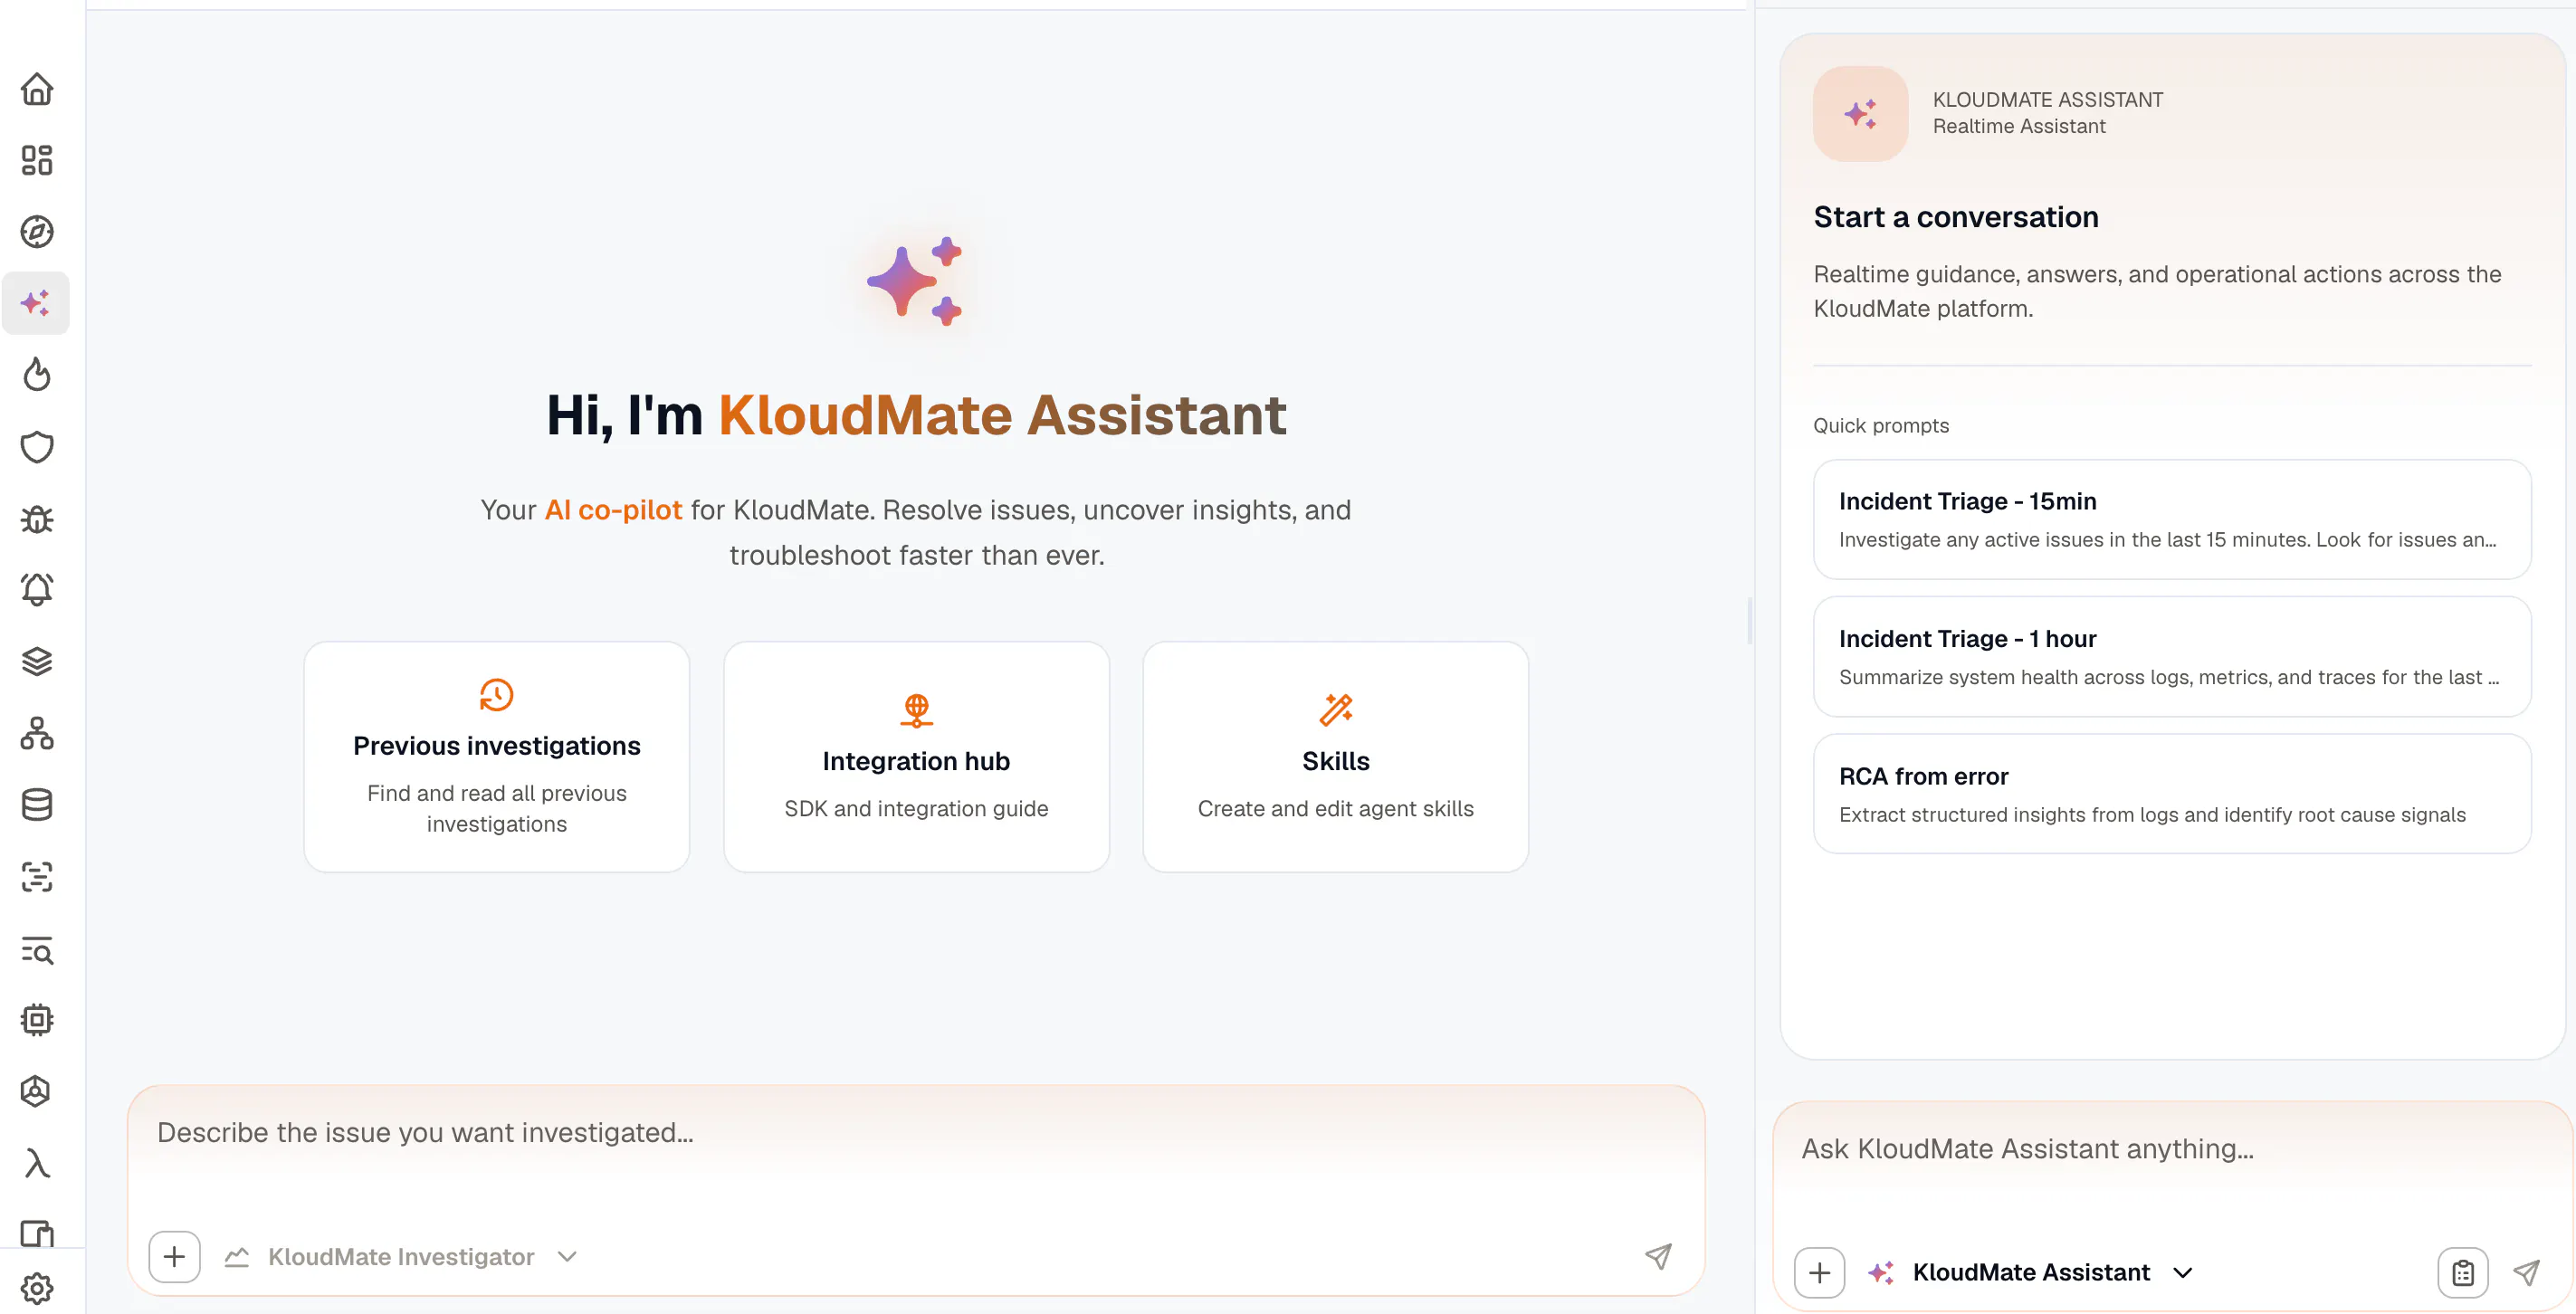Expand the KloudMate Investigator agent dropdown
The width and height of the screenshot is (2576, 1314).
coord(400,1256)
